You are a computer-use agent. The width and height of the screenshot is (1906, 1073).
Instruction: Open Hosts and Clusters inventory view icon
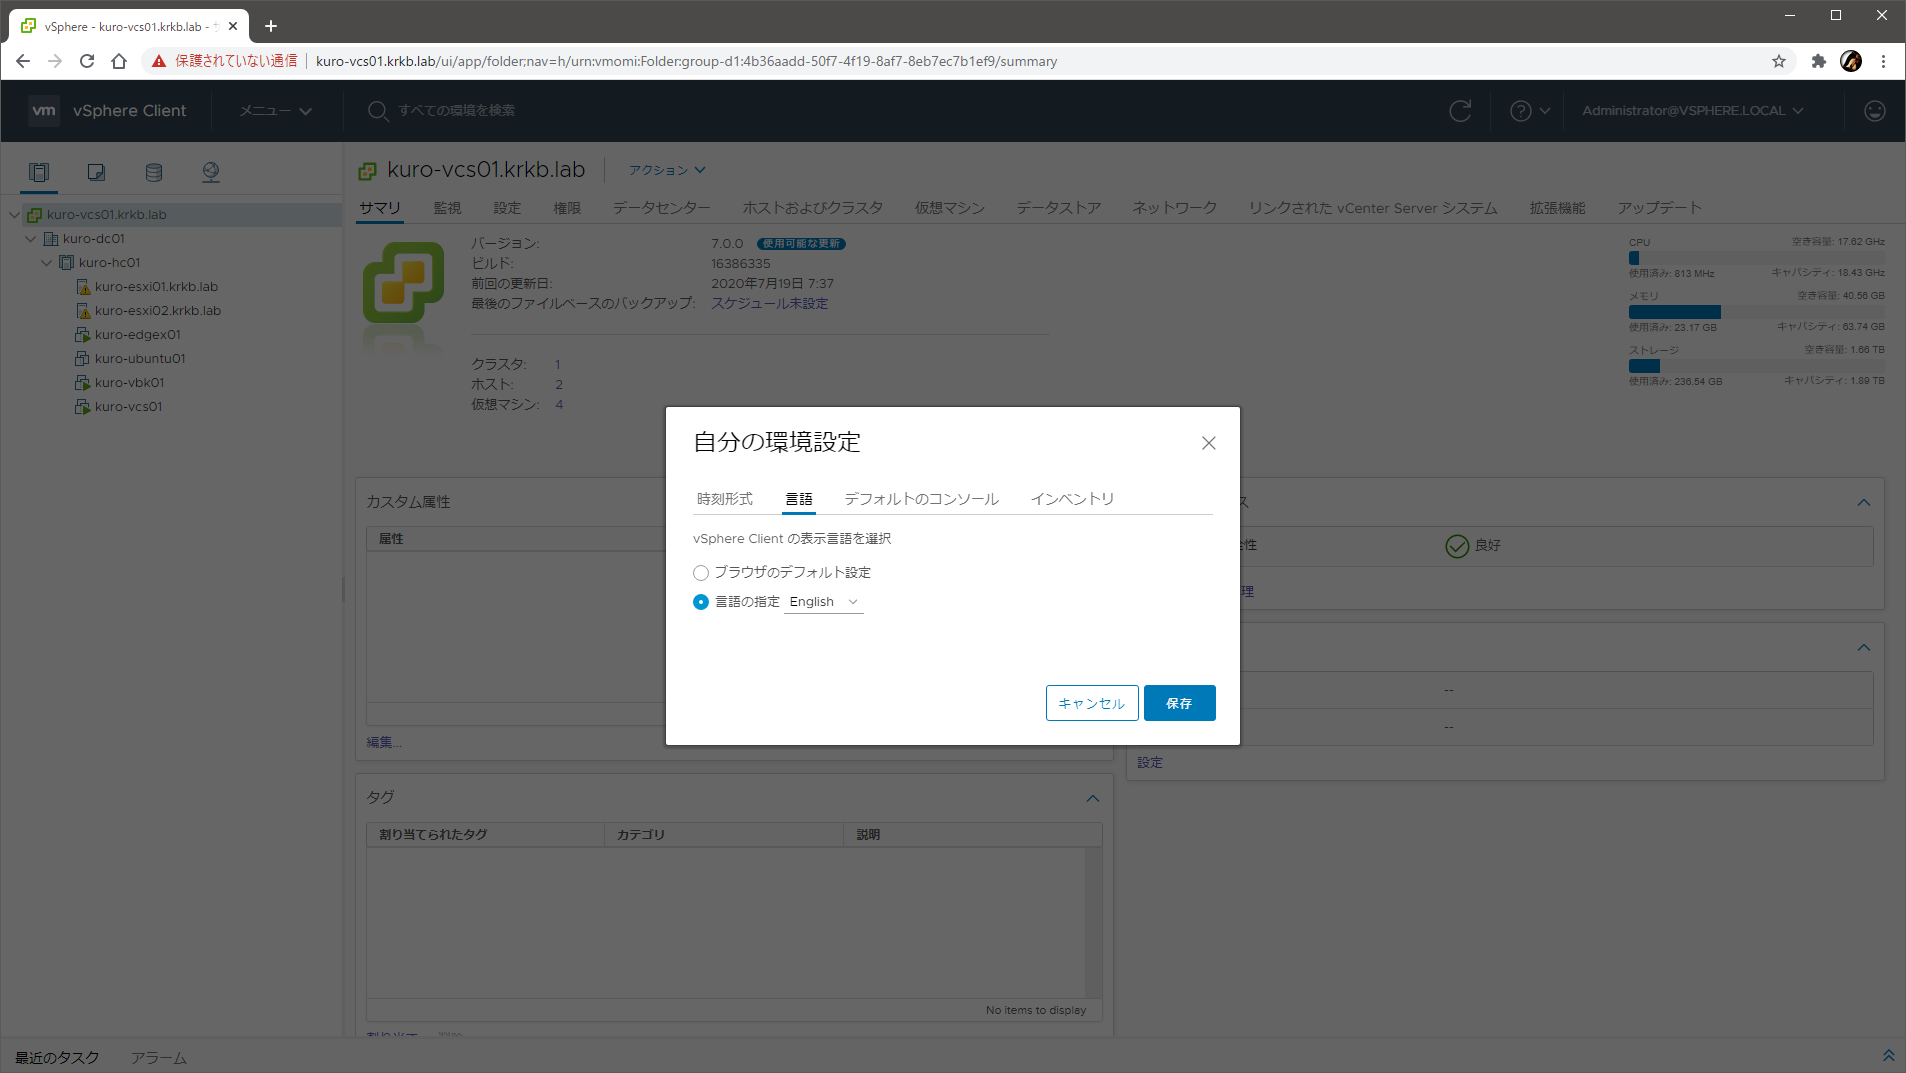click(39, 172)
